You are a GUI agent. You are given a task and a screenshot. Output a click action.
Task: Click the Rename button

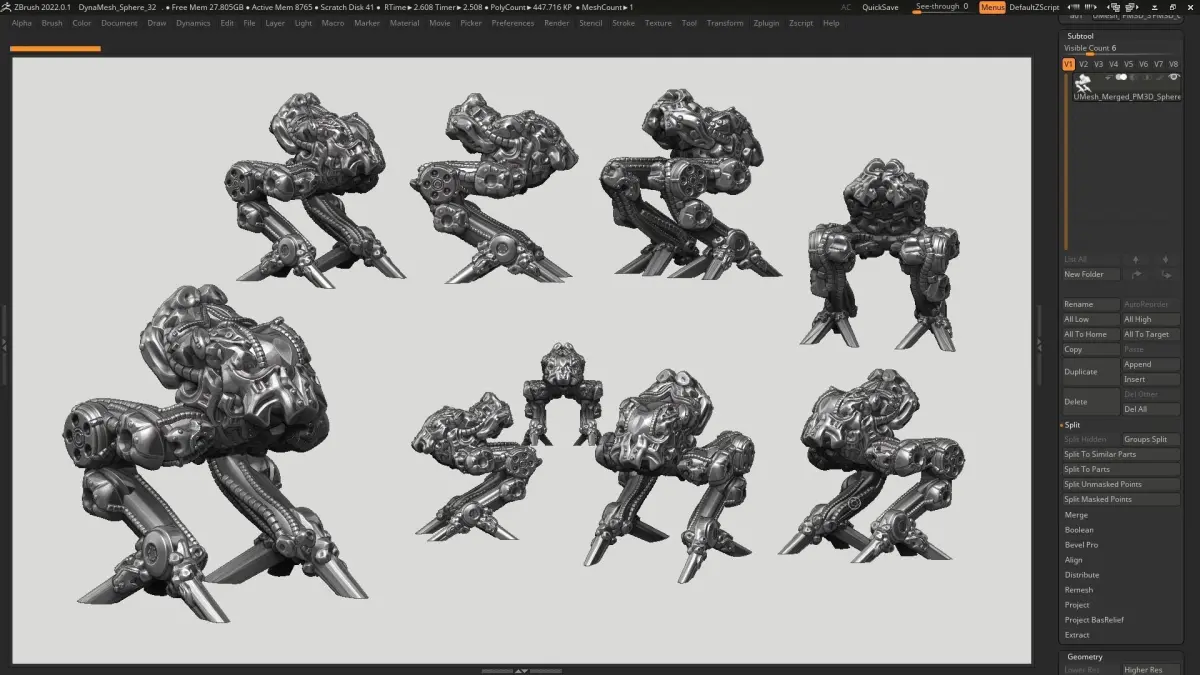(1091, 304)
